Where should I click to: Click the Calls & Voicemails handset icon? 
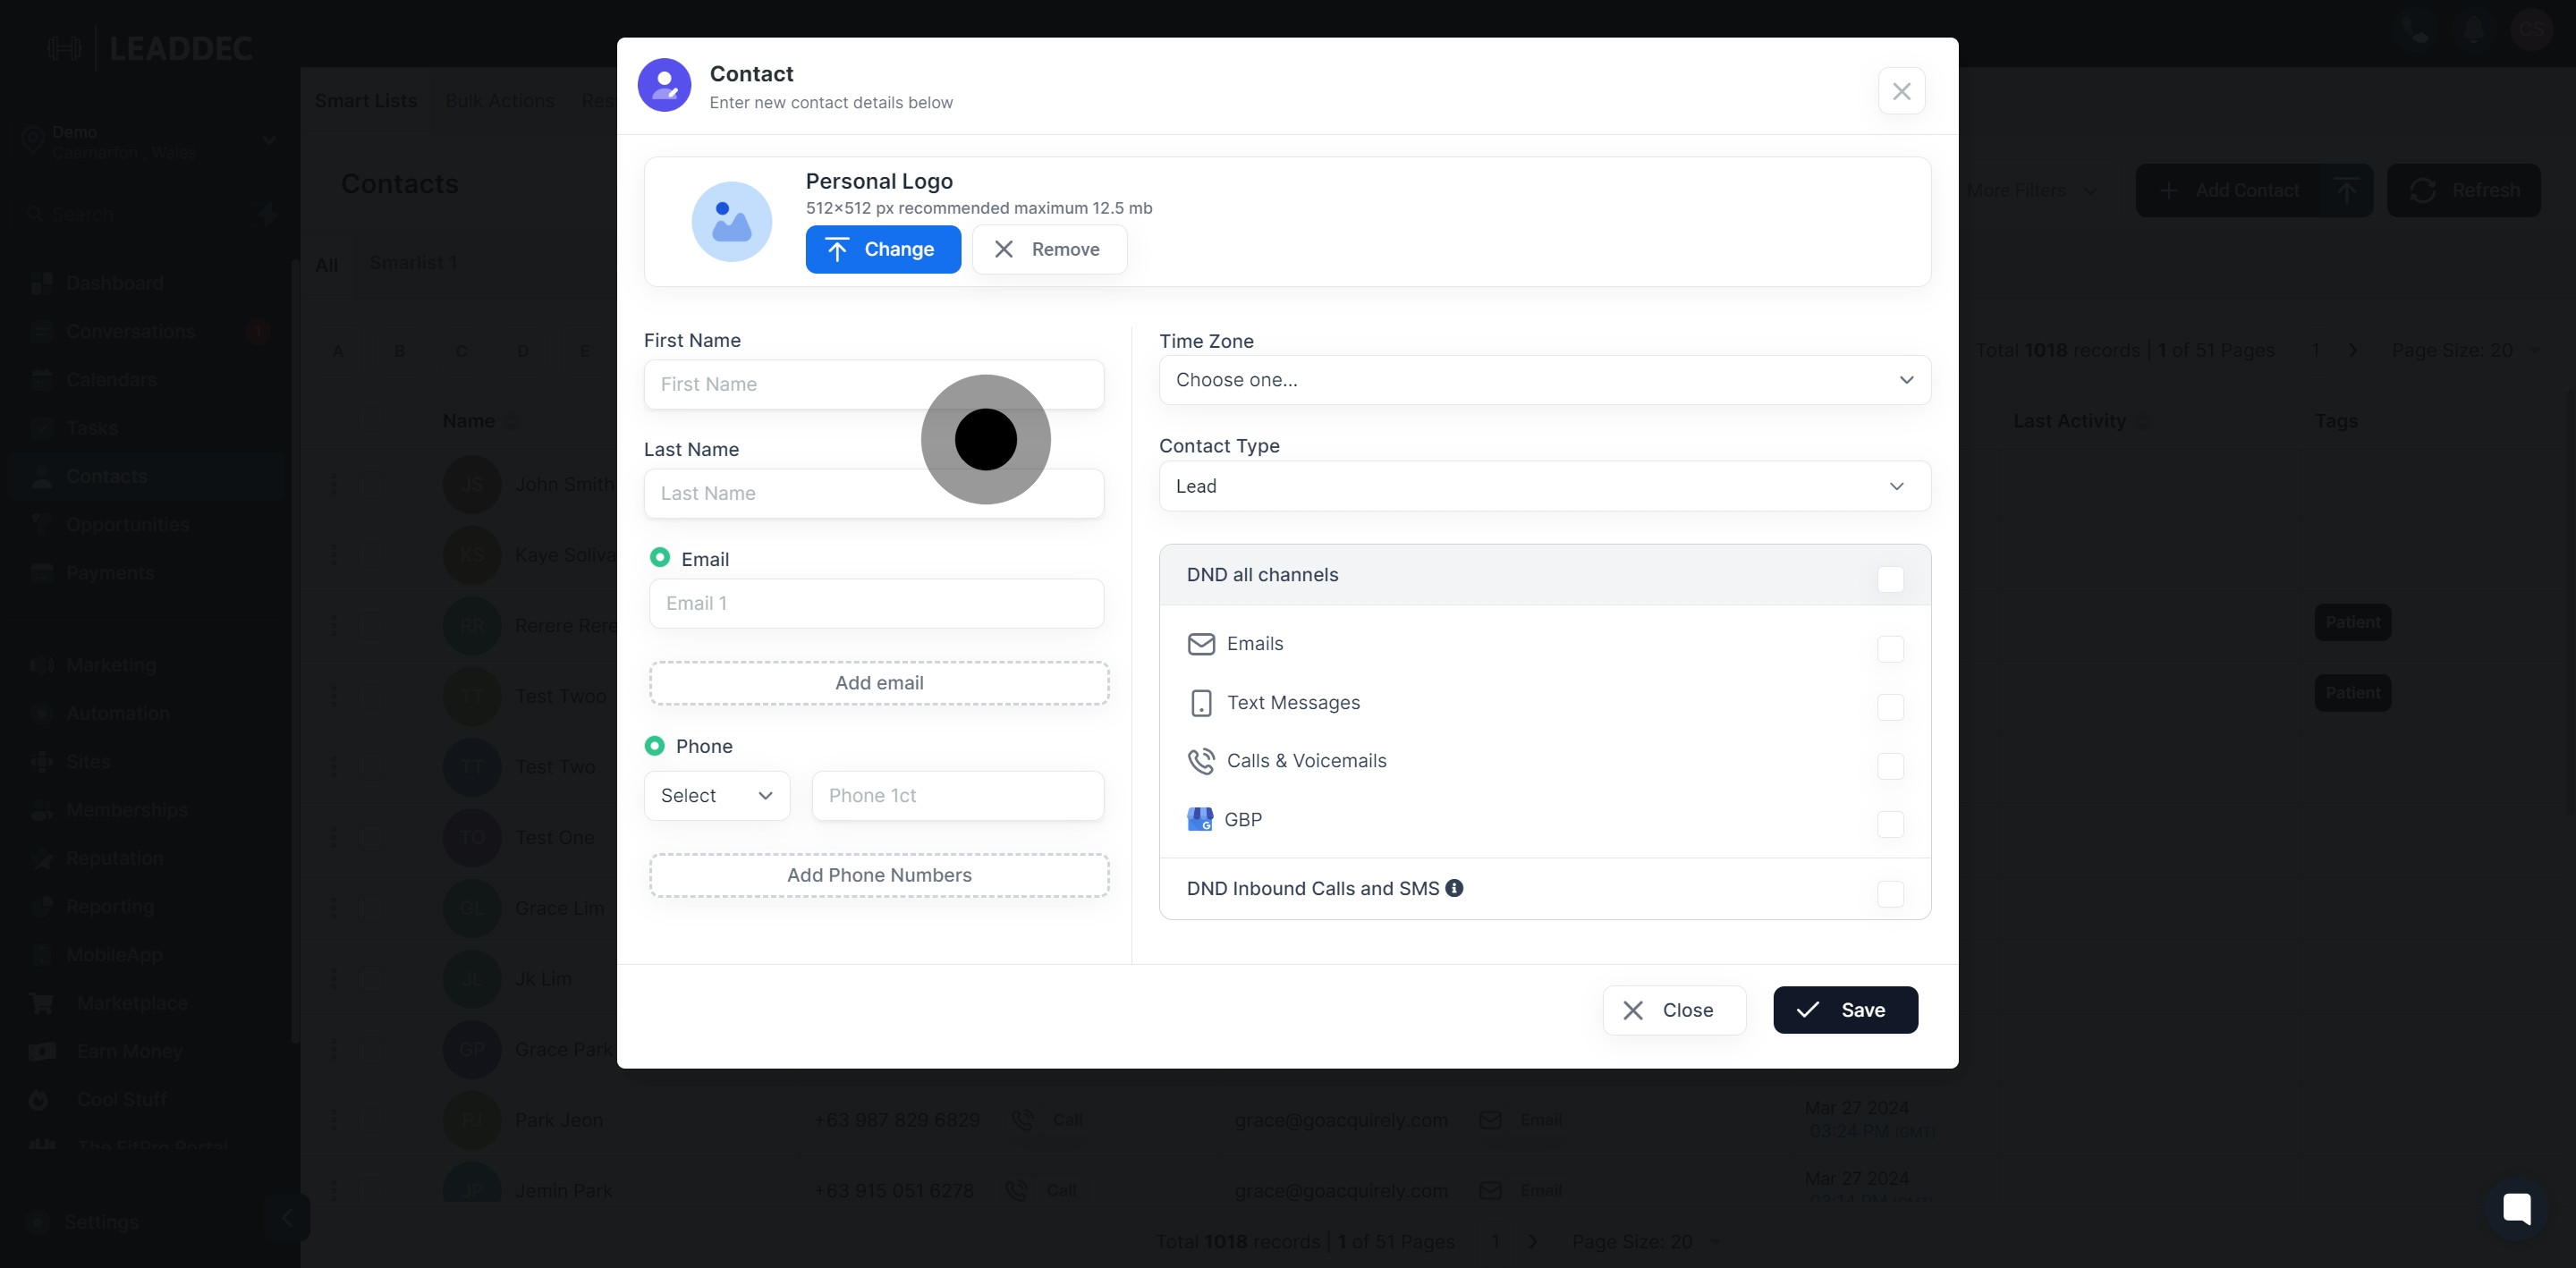tap(1201, 761)
